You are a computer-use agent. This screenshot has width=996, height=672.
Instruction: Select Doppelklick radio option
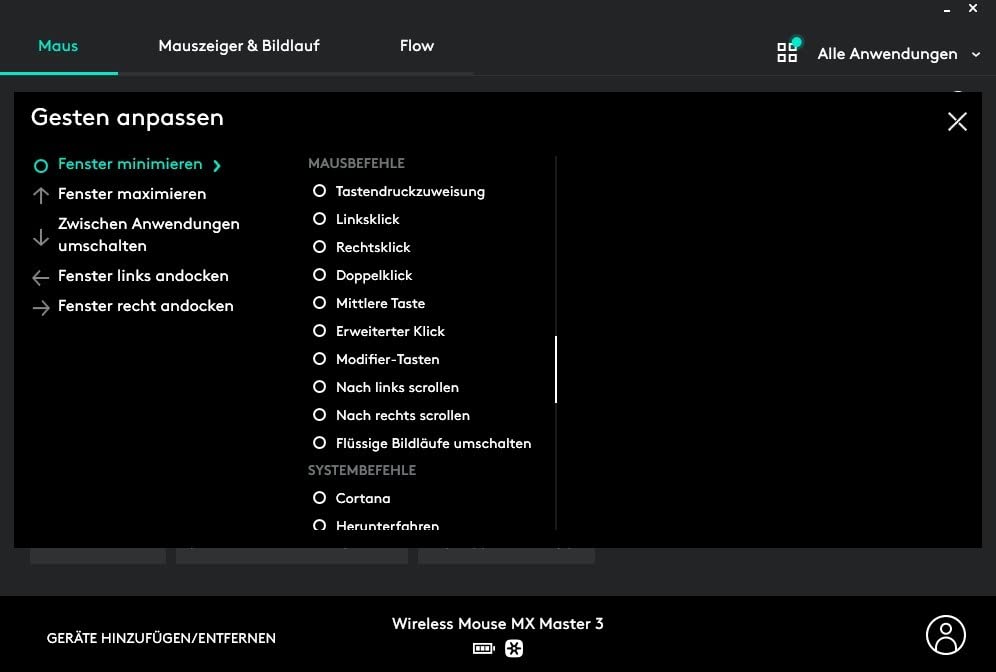pyautogui.click(x=320, y=274)
